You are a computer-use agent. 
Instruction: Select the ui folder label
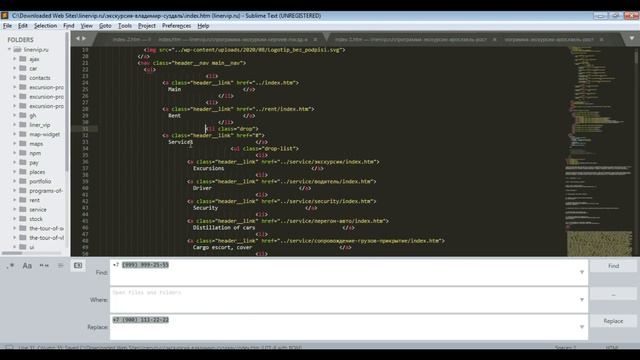click(x=32, y=247)
